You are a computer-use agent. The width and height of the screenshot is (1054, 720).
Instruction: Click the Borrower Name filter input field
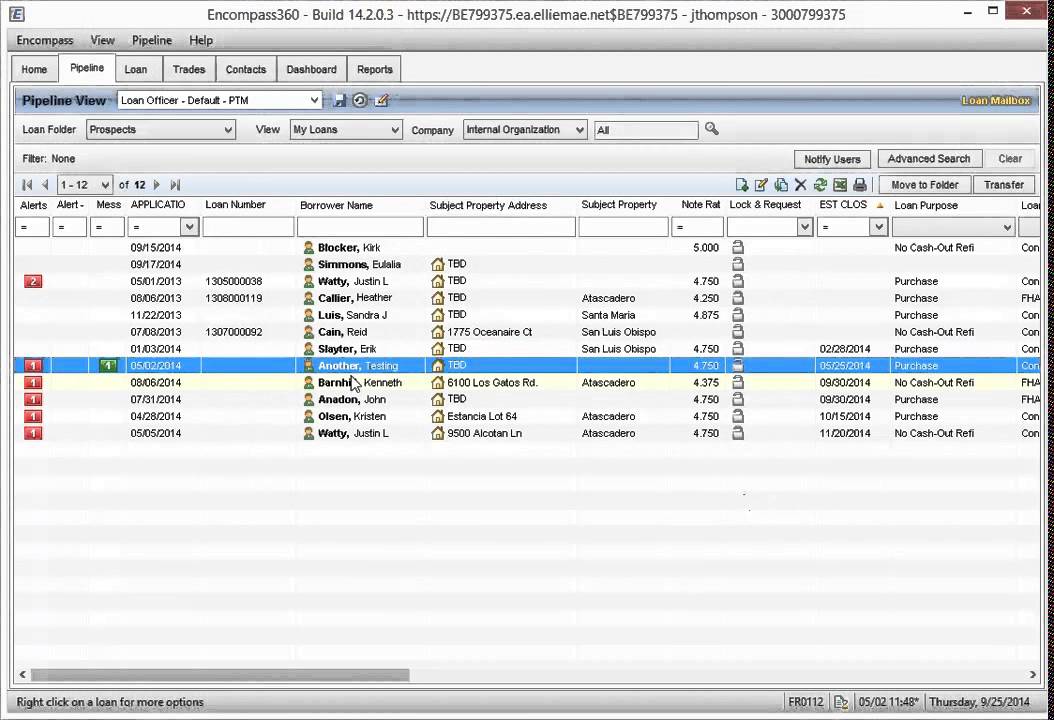point(360,228)
